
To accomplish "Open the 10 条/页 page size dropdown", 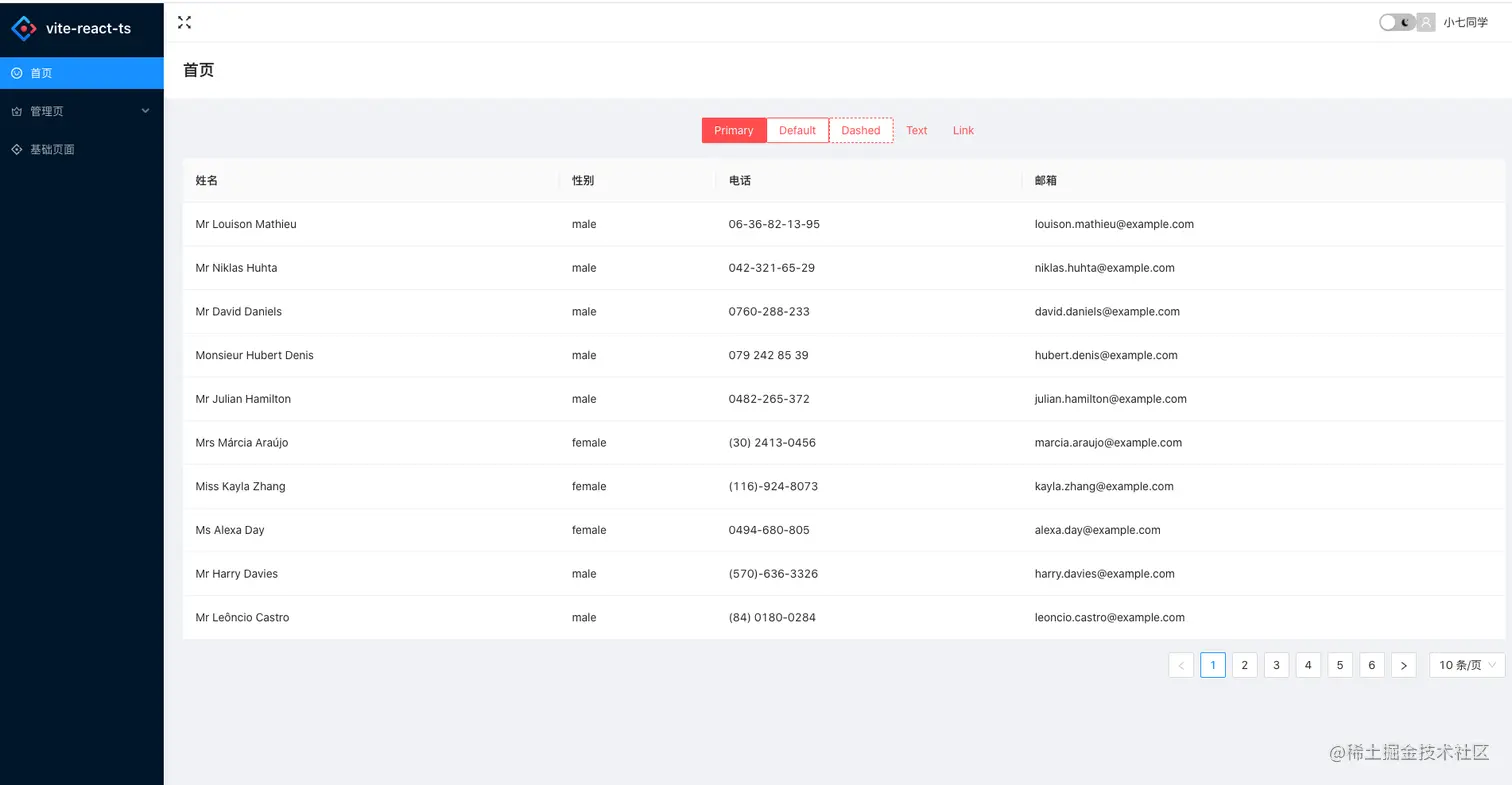I will (x=1467, y=665).
